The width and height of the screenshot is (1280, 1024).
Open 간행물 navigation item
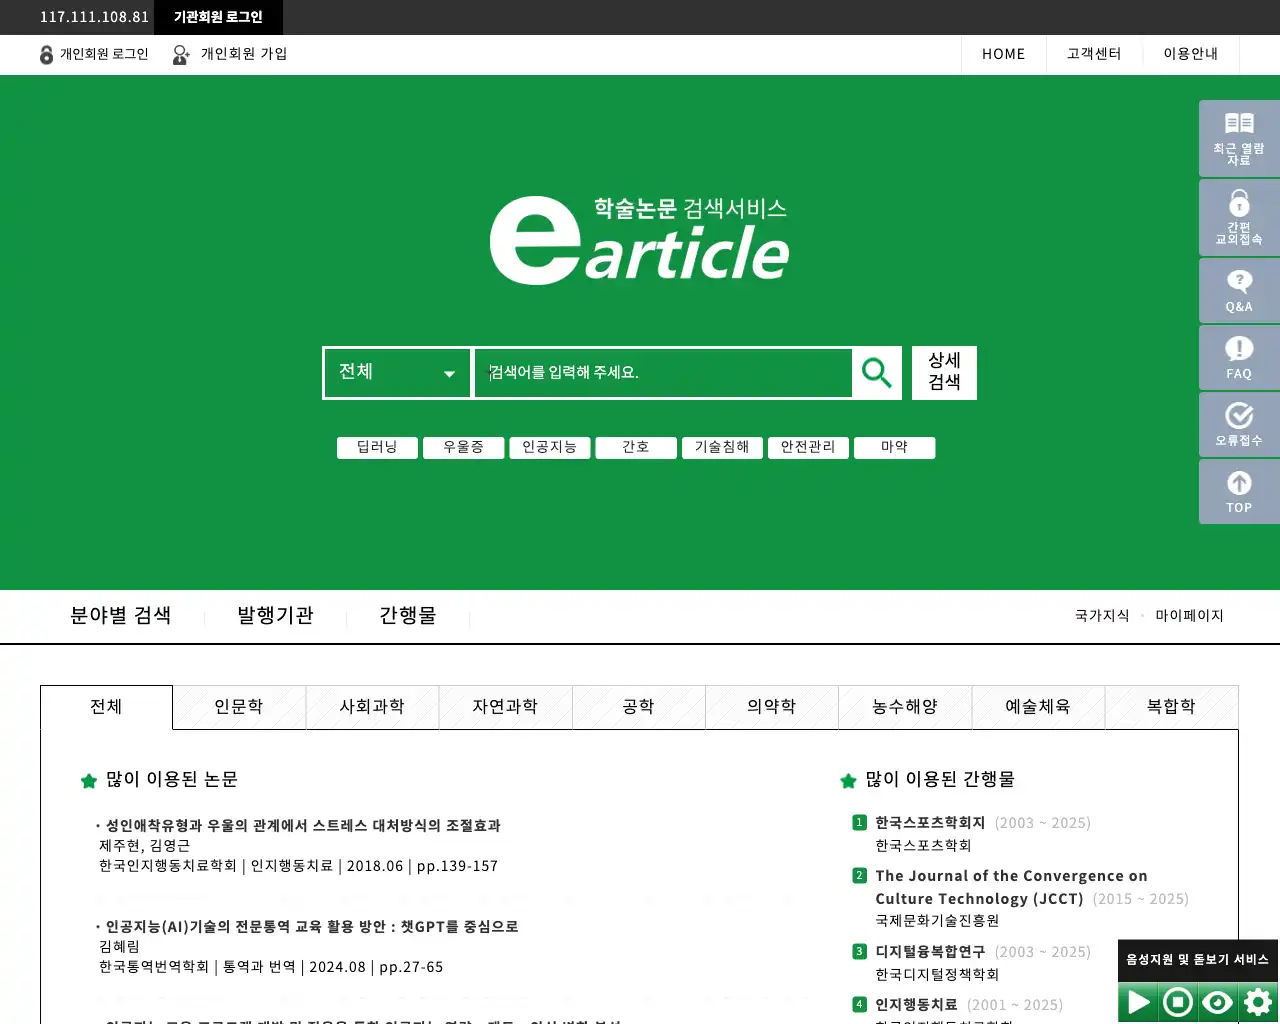[x=407, y=616]
